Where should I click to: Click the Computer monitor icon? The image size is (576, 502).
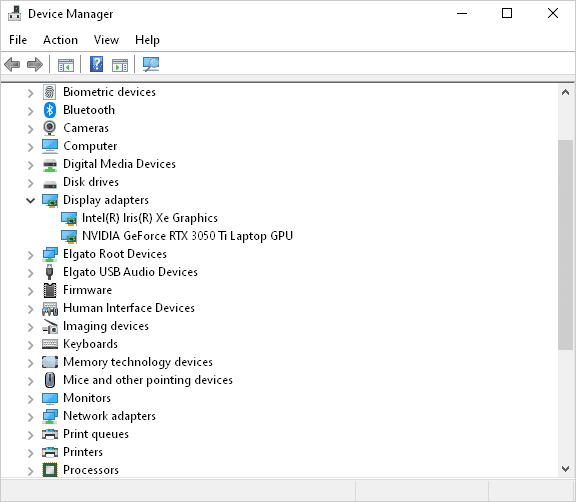coord(50,146)
